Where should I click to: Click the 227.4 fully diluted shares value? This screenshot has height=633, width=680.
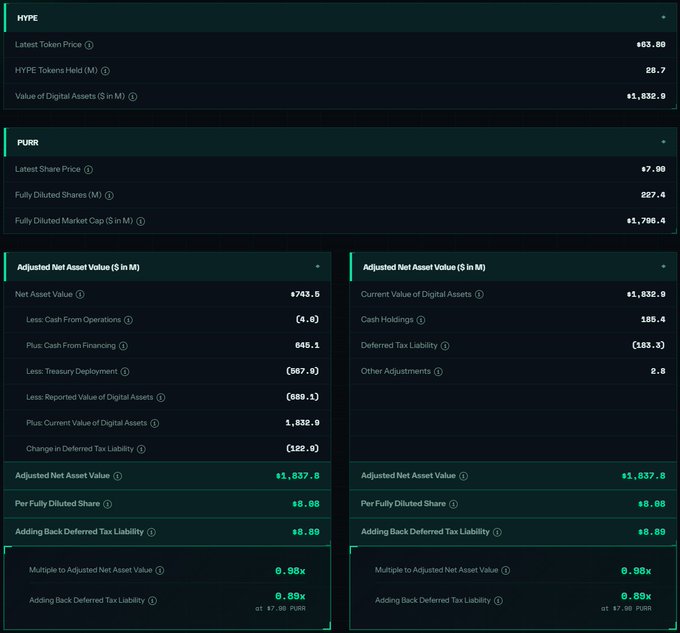[x=653, y=195]
